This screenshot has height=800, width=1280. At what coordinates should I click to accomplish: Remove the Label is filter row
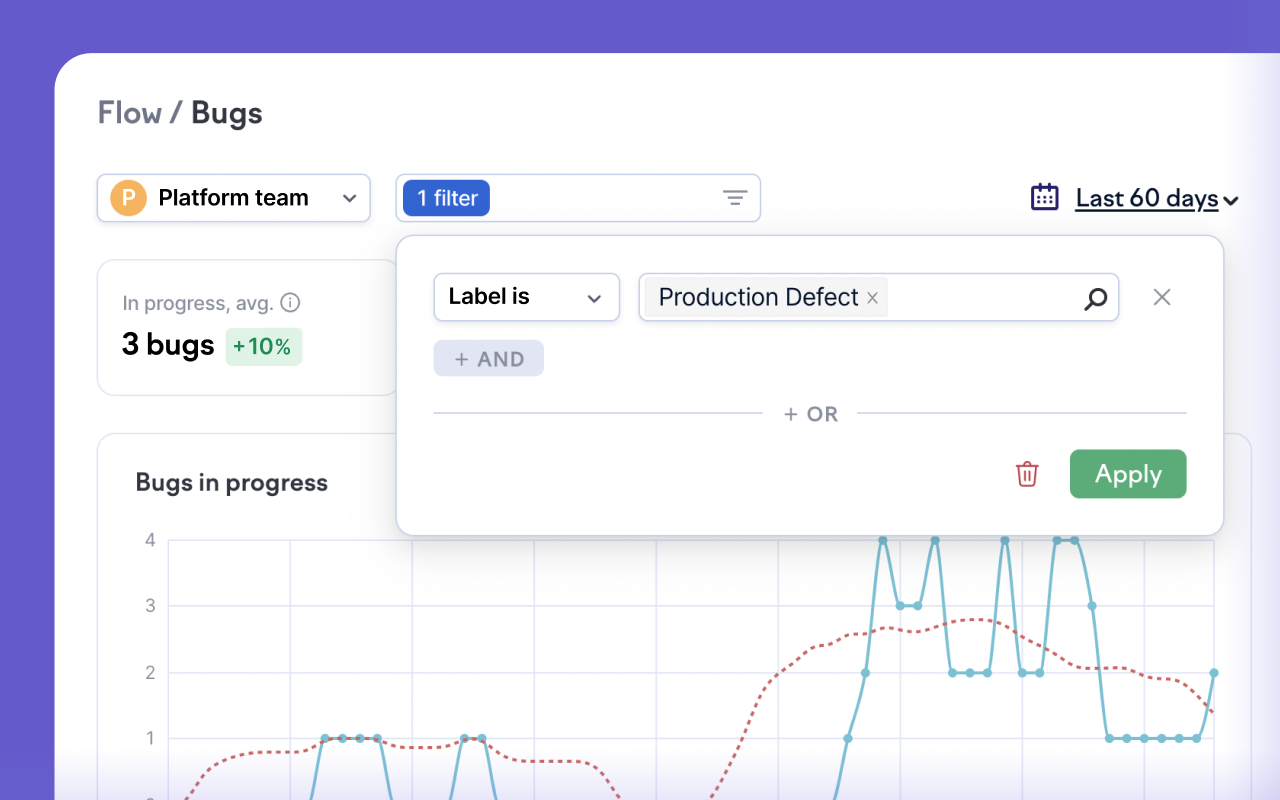pyautogui.click(x=1161, y=297)
